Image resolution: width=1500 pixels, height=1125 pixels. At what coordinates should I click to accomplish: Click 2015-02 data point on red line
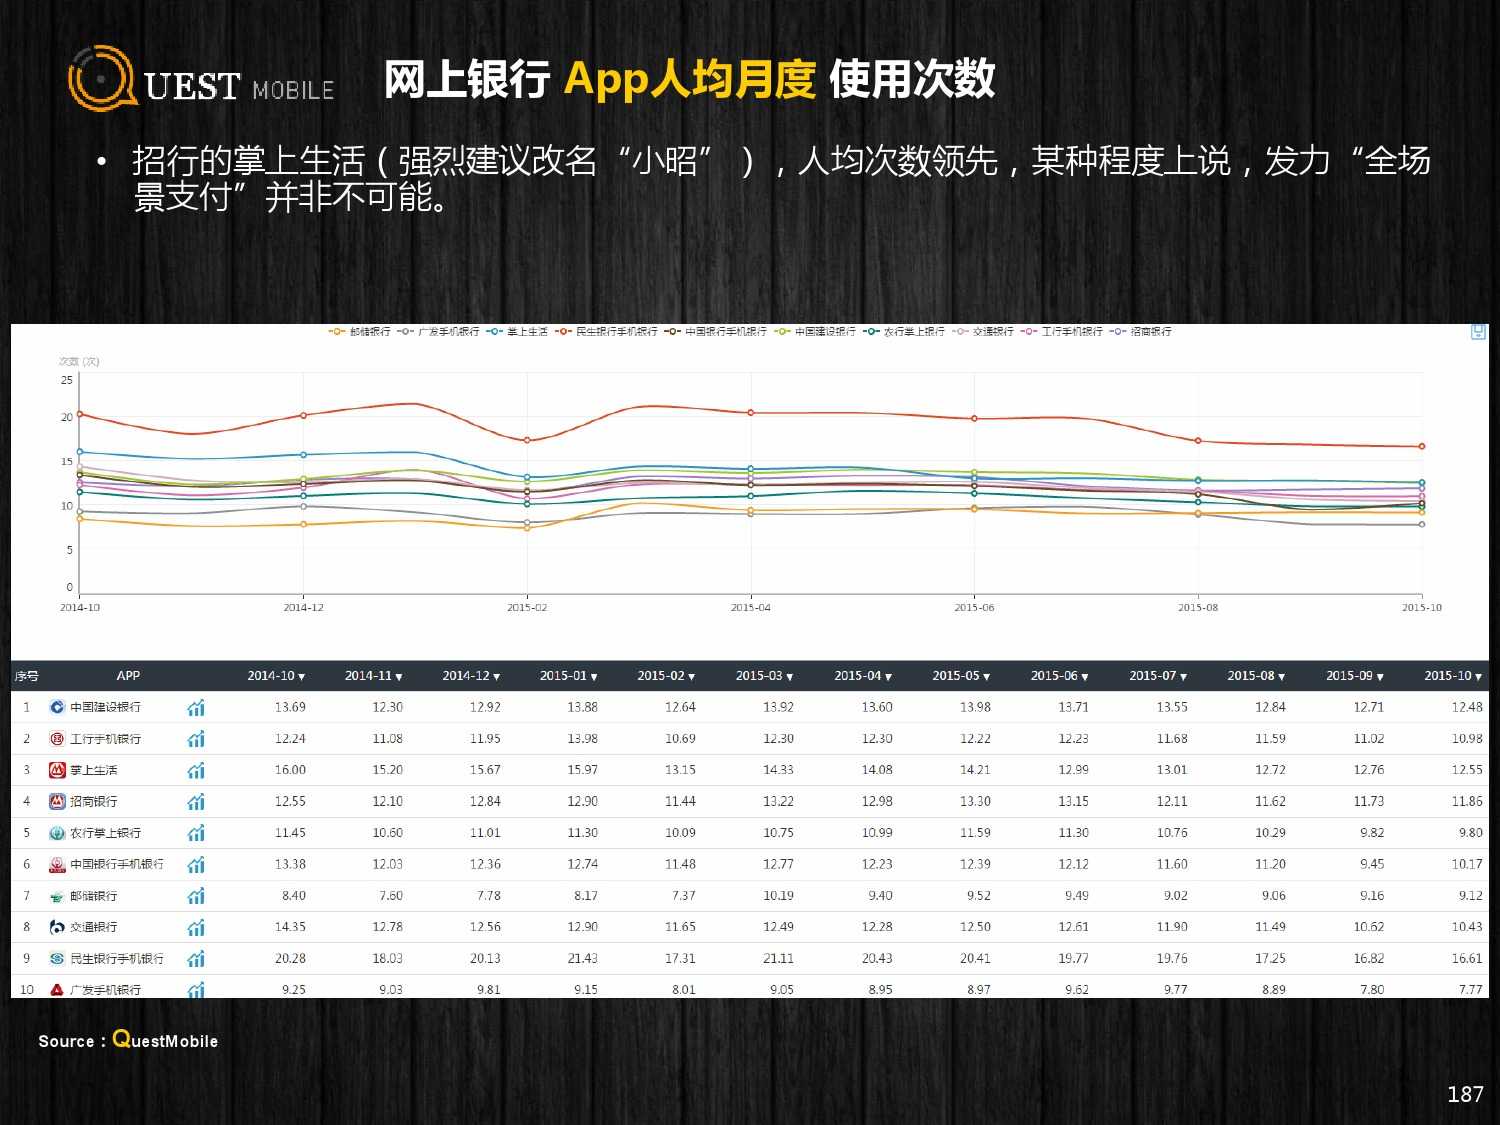click(527, 440)
